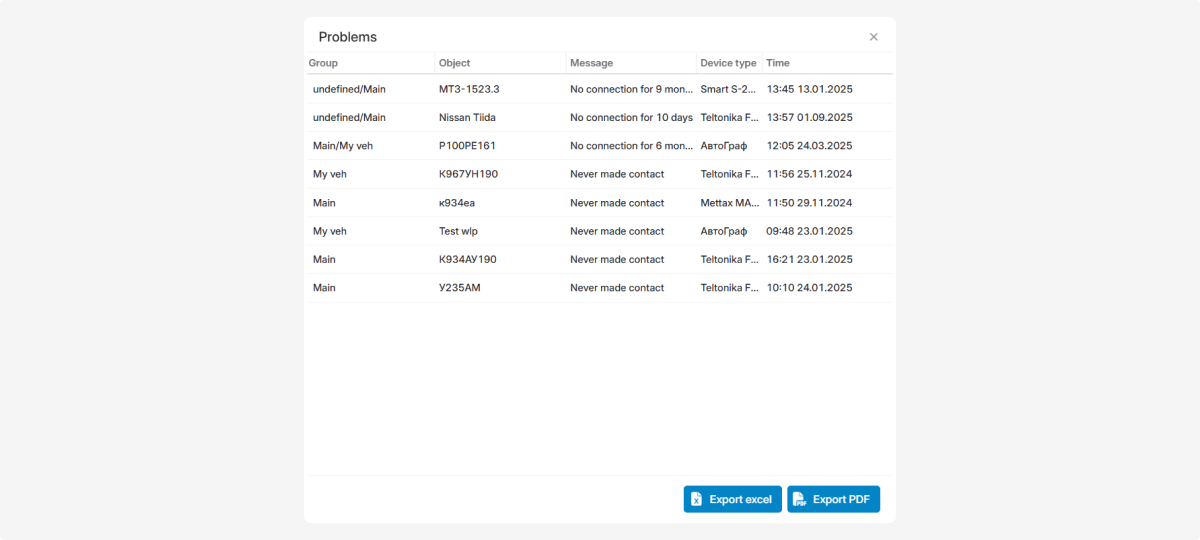
Task: Open the P100PE161 object entry
Action: [467, 146]
